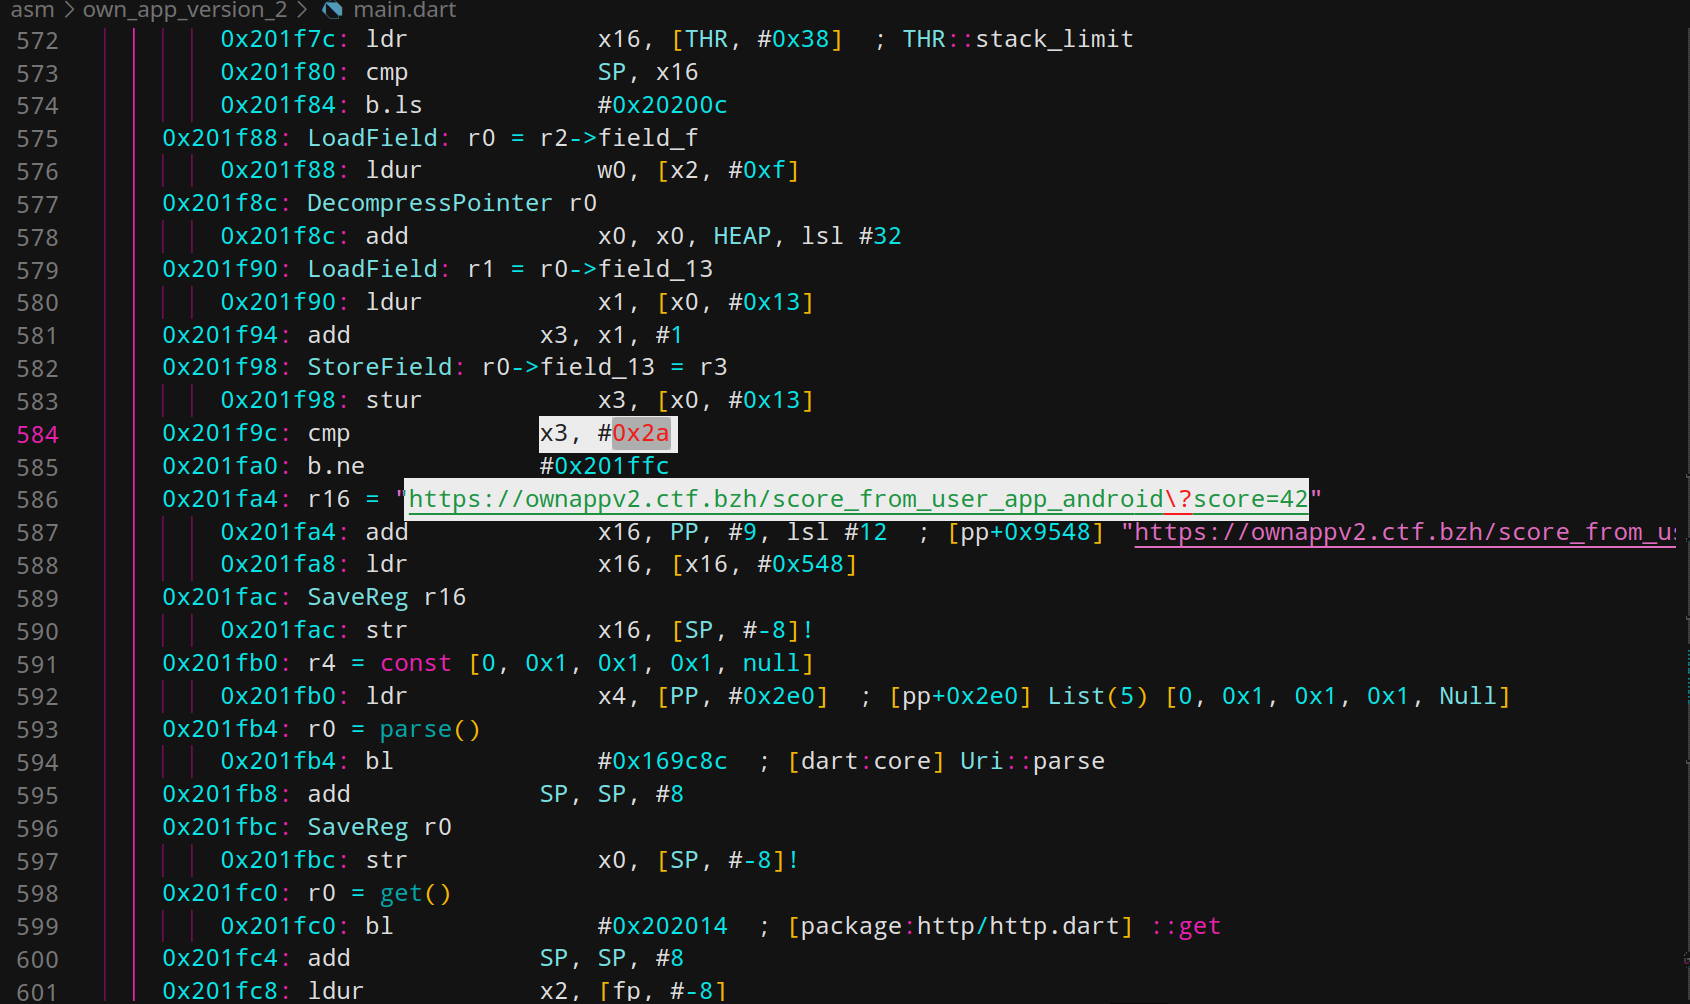1690x1004 pixels.
Task: Click the THR::stack_limit comment
Action: [1018, 39]
